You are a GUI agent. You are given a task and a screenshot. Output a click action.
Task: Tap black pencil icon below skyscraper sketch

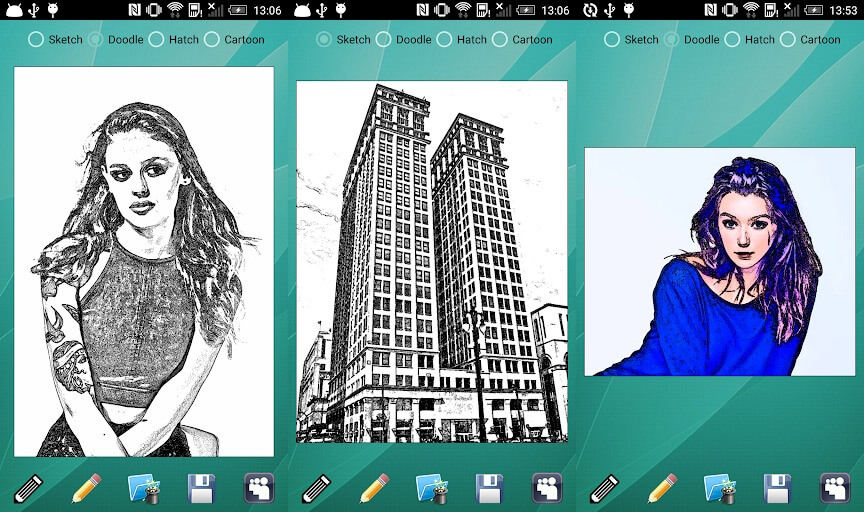(317, 488)
